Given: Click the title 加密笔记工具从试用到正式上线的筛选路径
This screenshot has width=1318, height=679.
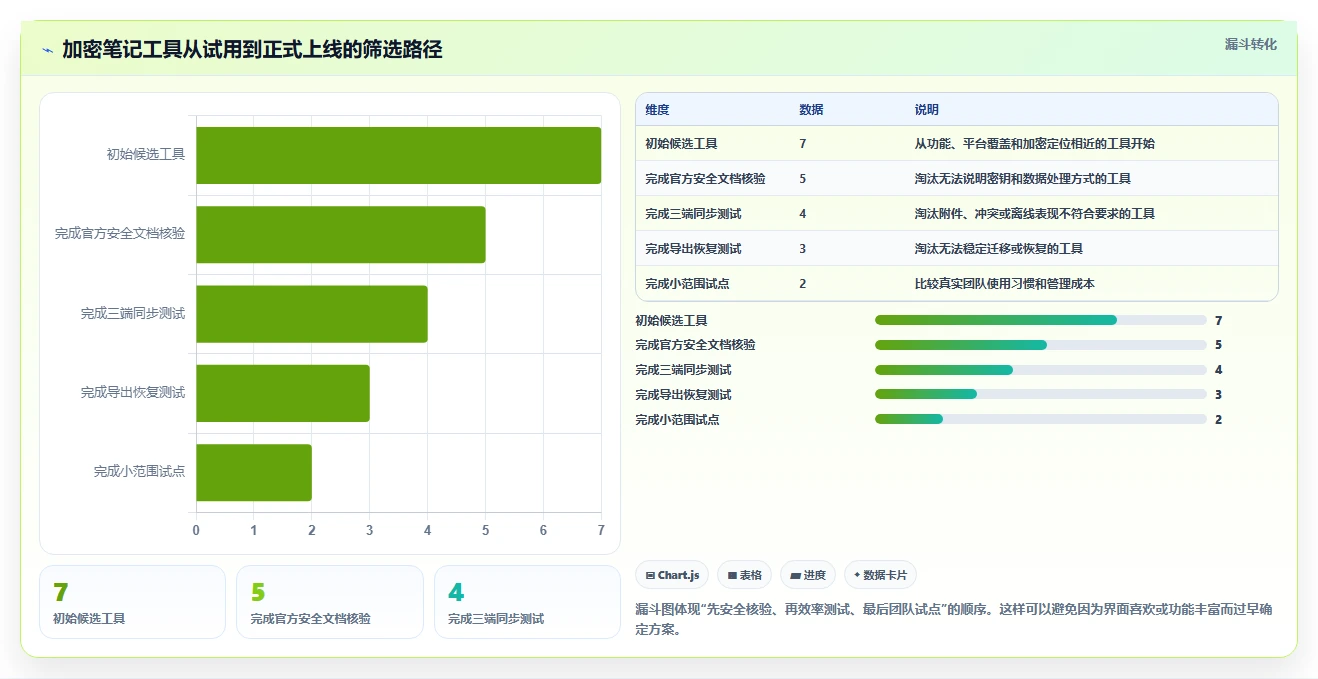Looking at the screenshot, I should [252, 50].
